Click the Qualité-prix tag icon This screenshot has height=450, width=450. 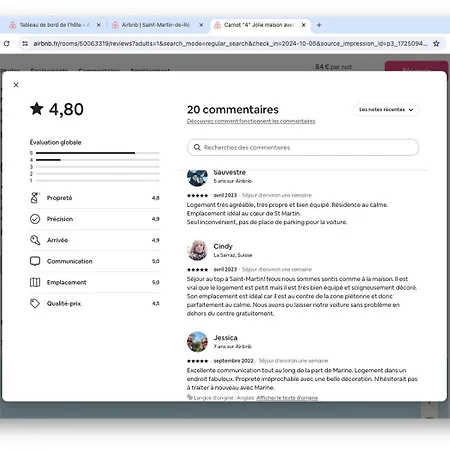click(35, 303)
